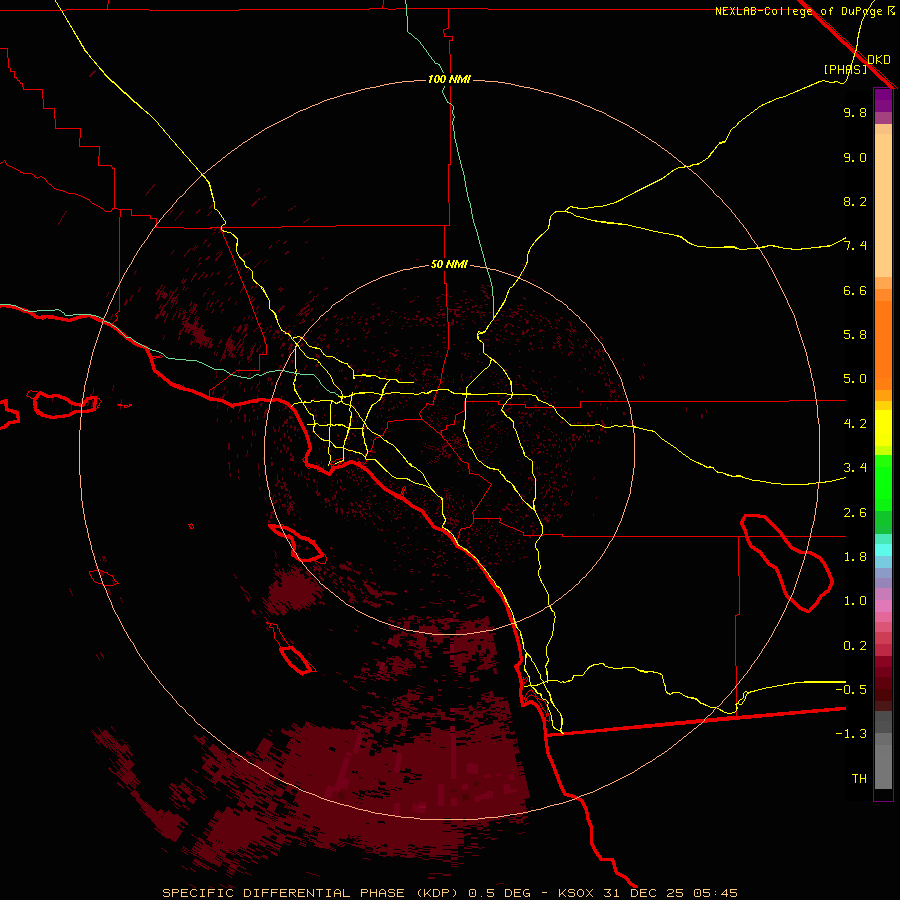
Task: Click the 6.6 color scale value
Action: tap(855, 290)
